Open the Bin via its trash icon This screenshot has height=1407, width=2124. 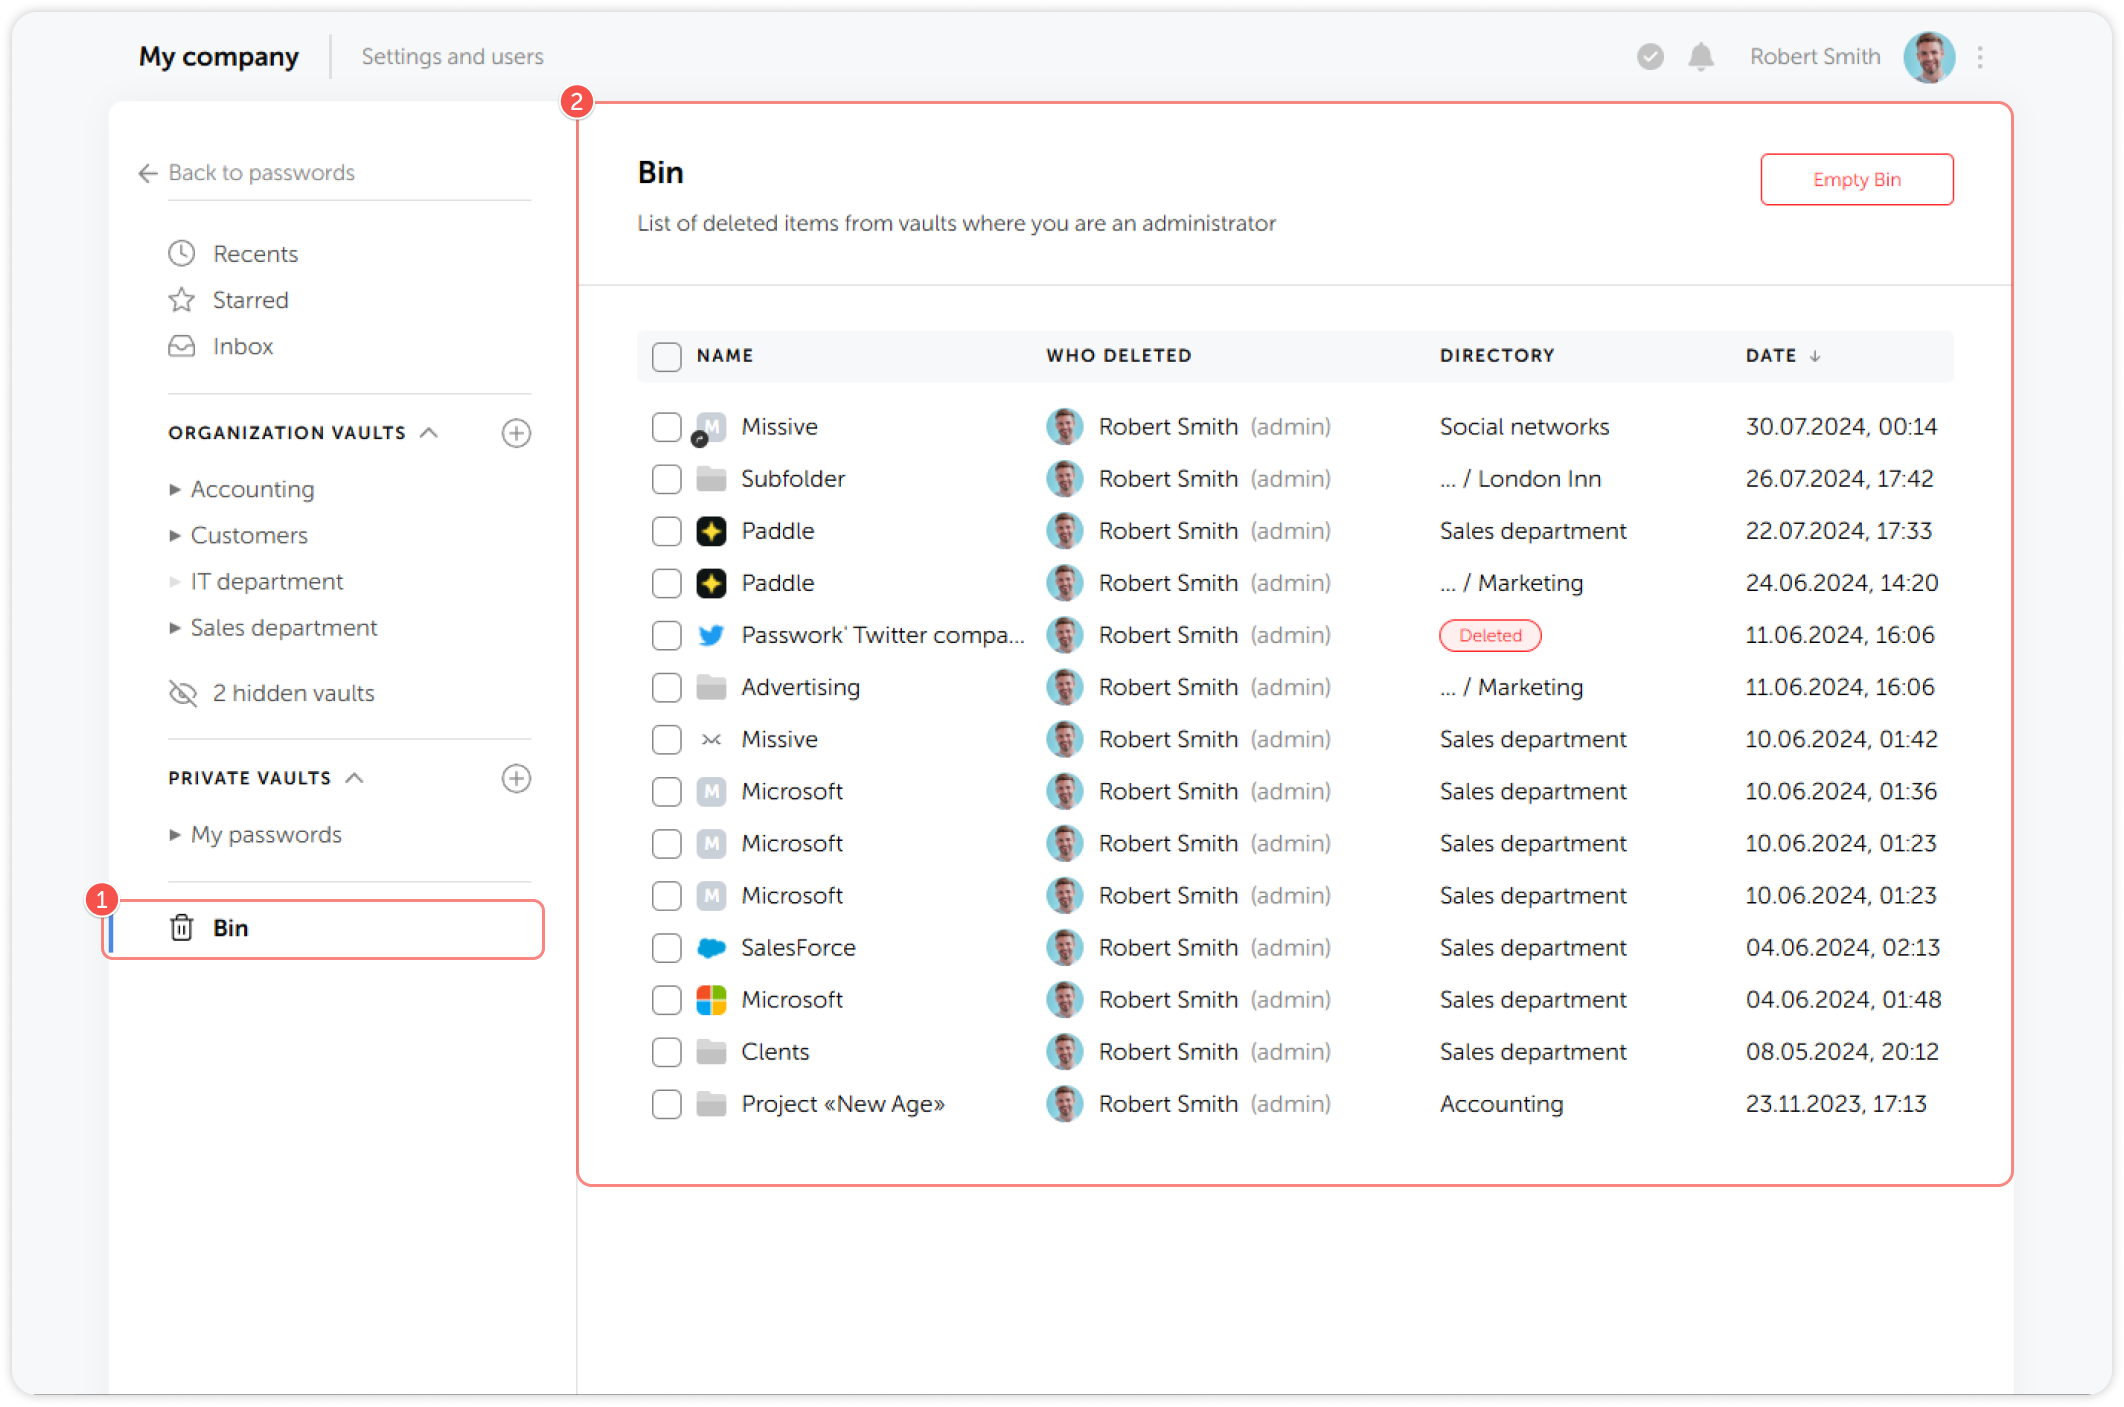pyautogui.click(x=180, y=928)
